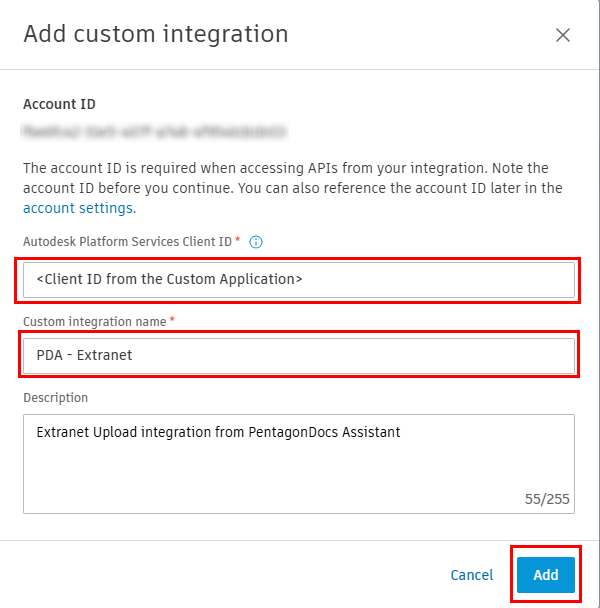Click the info icon beside Client ID label
Viewport: 600px width, 608px height.
[256, 242]
